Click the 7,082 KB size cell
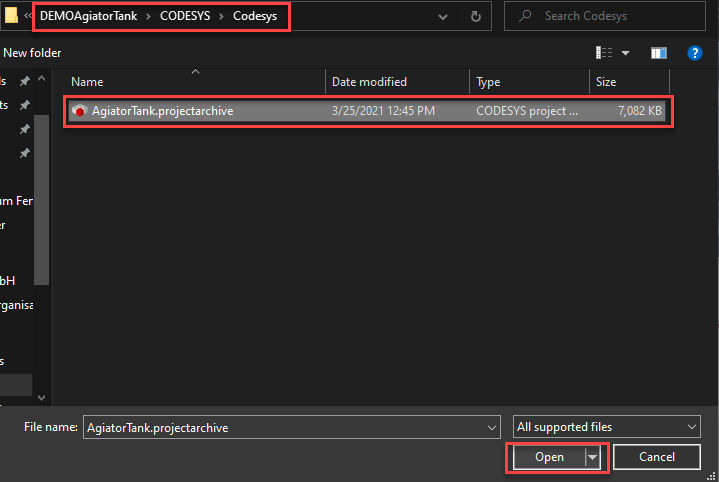 640,111
